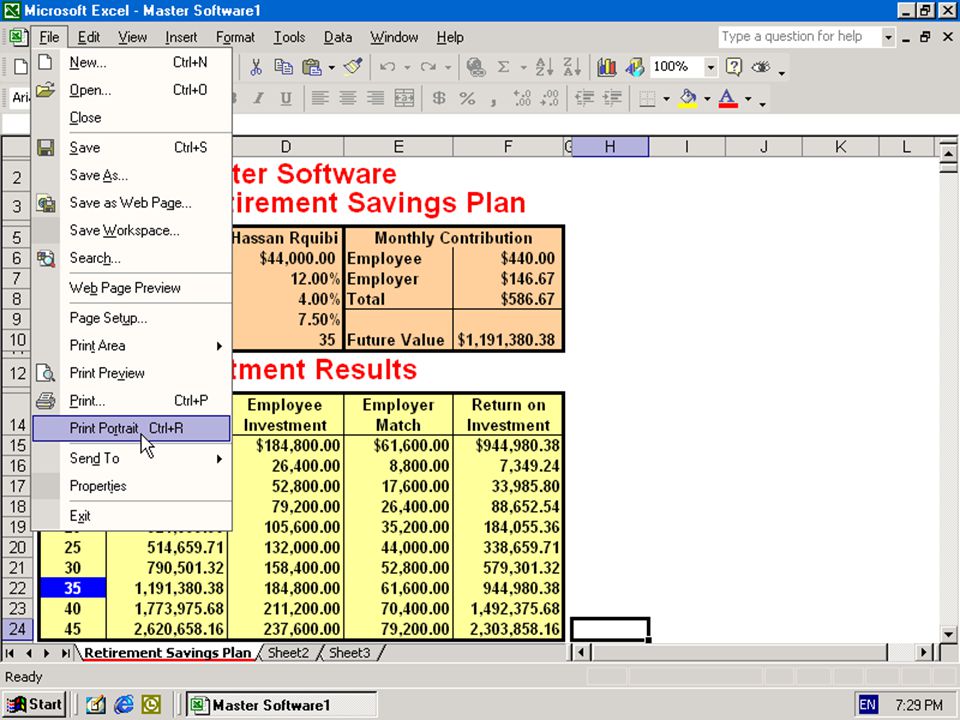Viewport: 960px width, 720px height.
Task: Choose Save As from File menu
Action: pos(131,175)
